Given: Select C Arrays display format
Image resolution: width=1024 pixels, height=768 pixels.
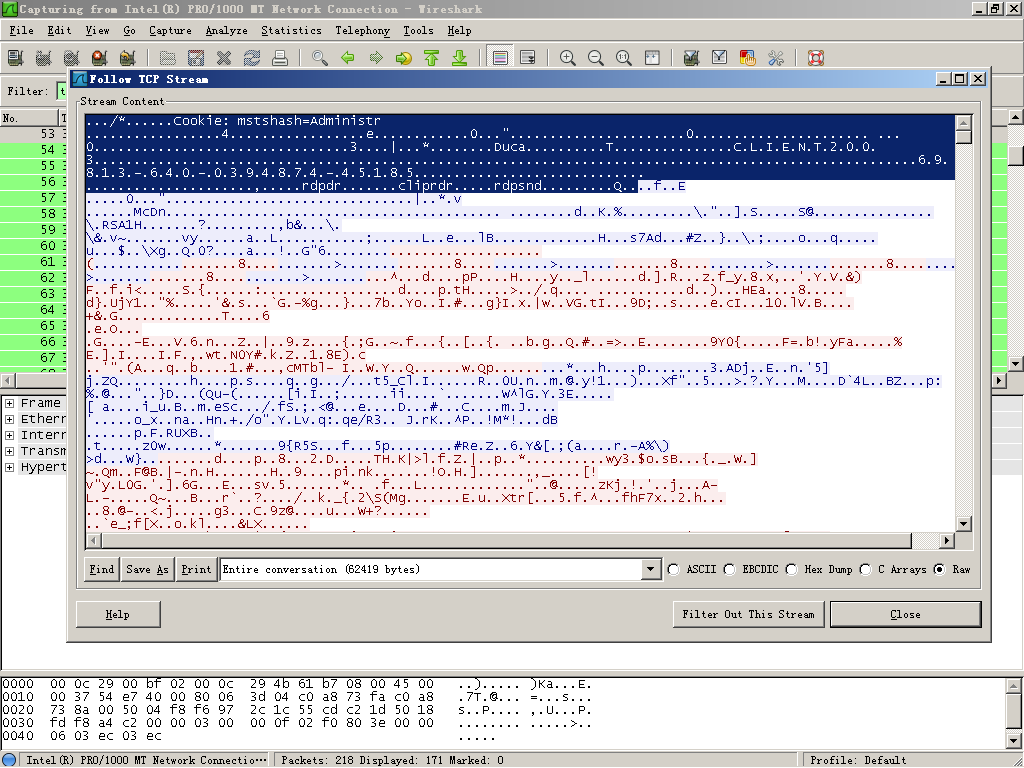Looking at the screenshot, I should tap(865, 569).
